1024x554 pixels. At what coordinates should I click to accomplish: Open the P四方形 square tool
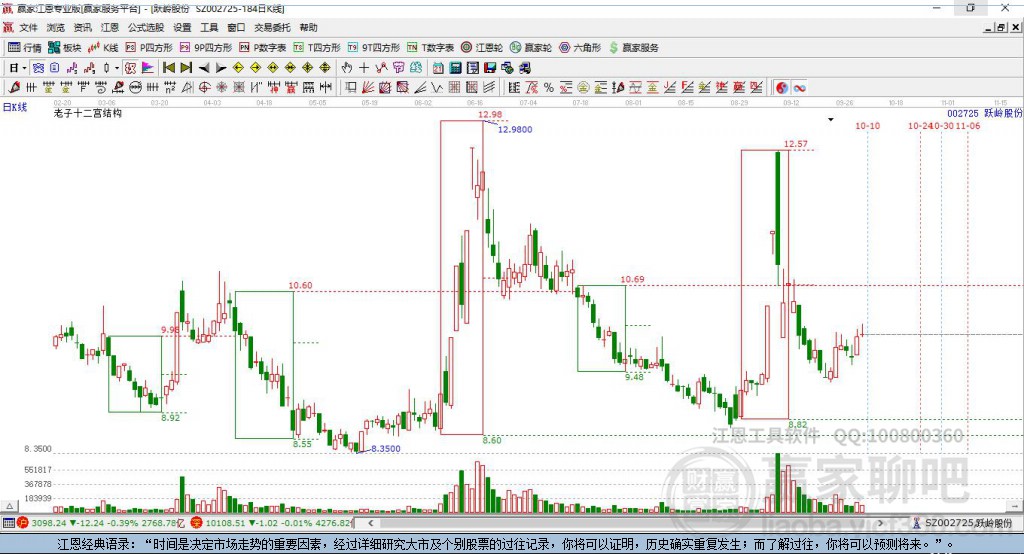(x=149, y=48)
